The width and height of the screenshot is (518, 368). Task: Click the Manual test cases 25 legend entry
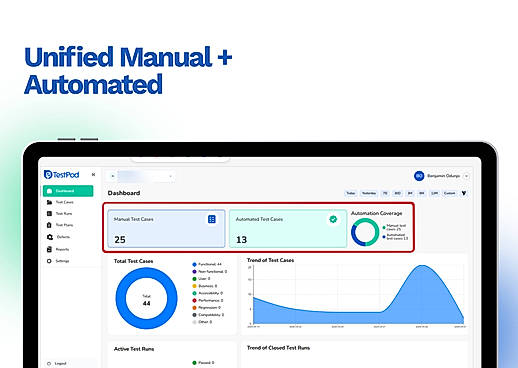point(394,227)
